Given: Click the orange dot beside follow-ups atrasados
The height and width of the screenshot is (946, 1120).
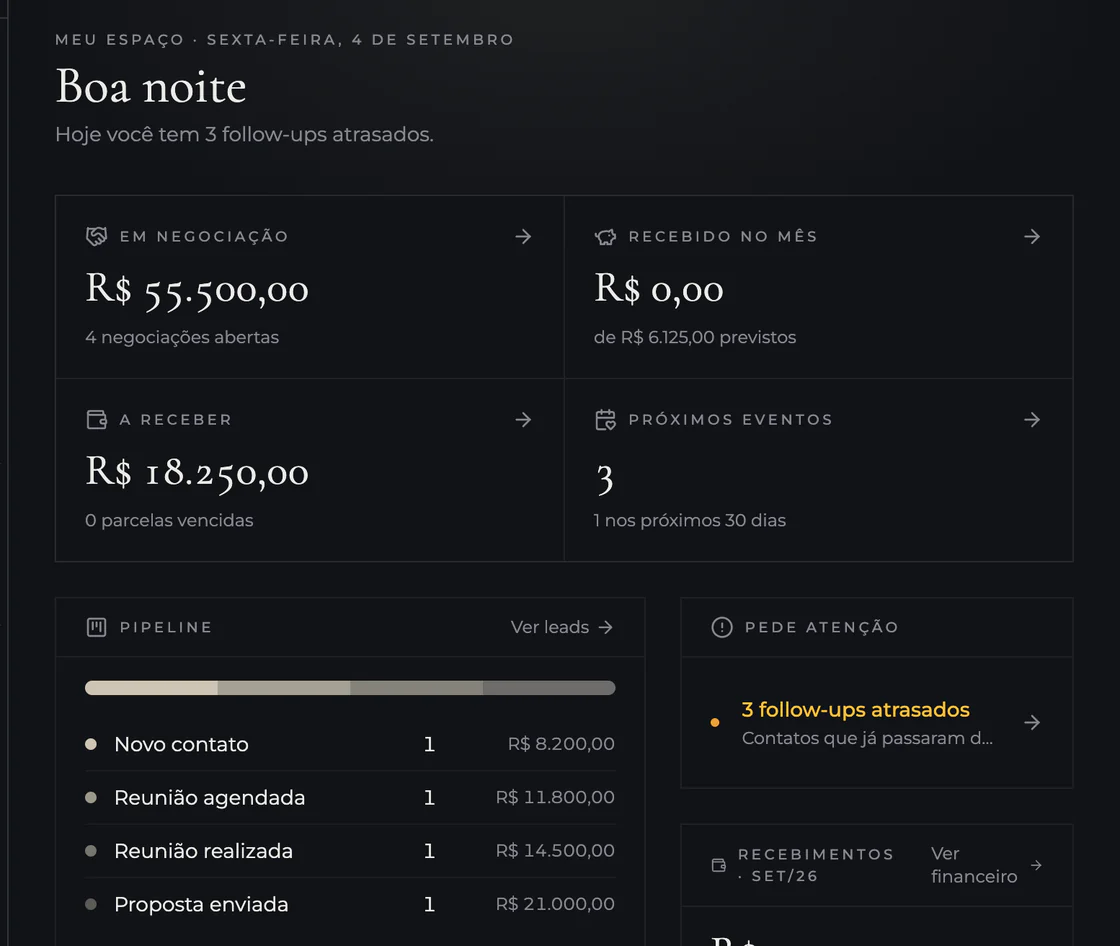Looking at the screenshot, I should click(x=715, y=723).
